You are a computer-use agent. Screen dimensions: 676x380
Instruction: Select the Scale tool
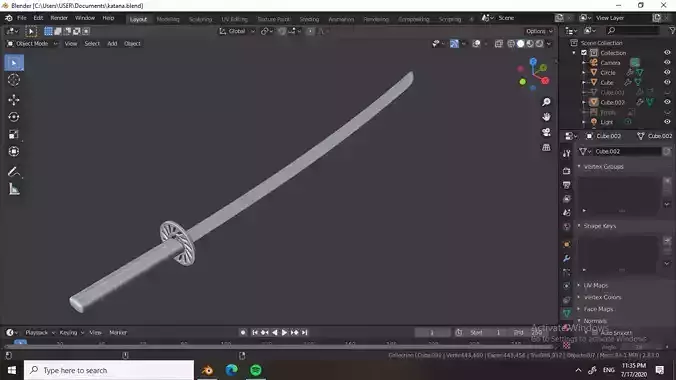click(14, 134)
